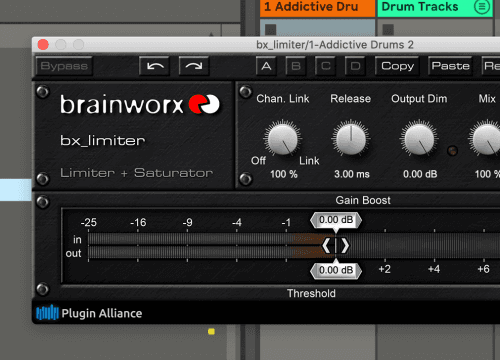500x360 pixels.
Task: Click the redo arrow button
Action: pyautogui.click(x=194, y=66)
